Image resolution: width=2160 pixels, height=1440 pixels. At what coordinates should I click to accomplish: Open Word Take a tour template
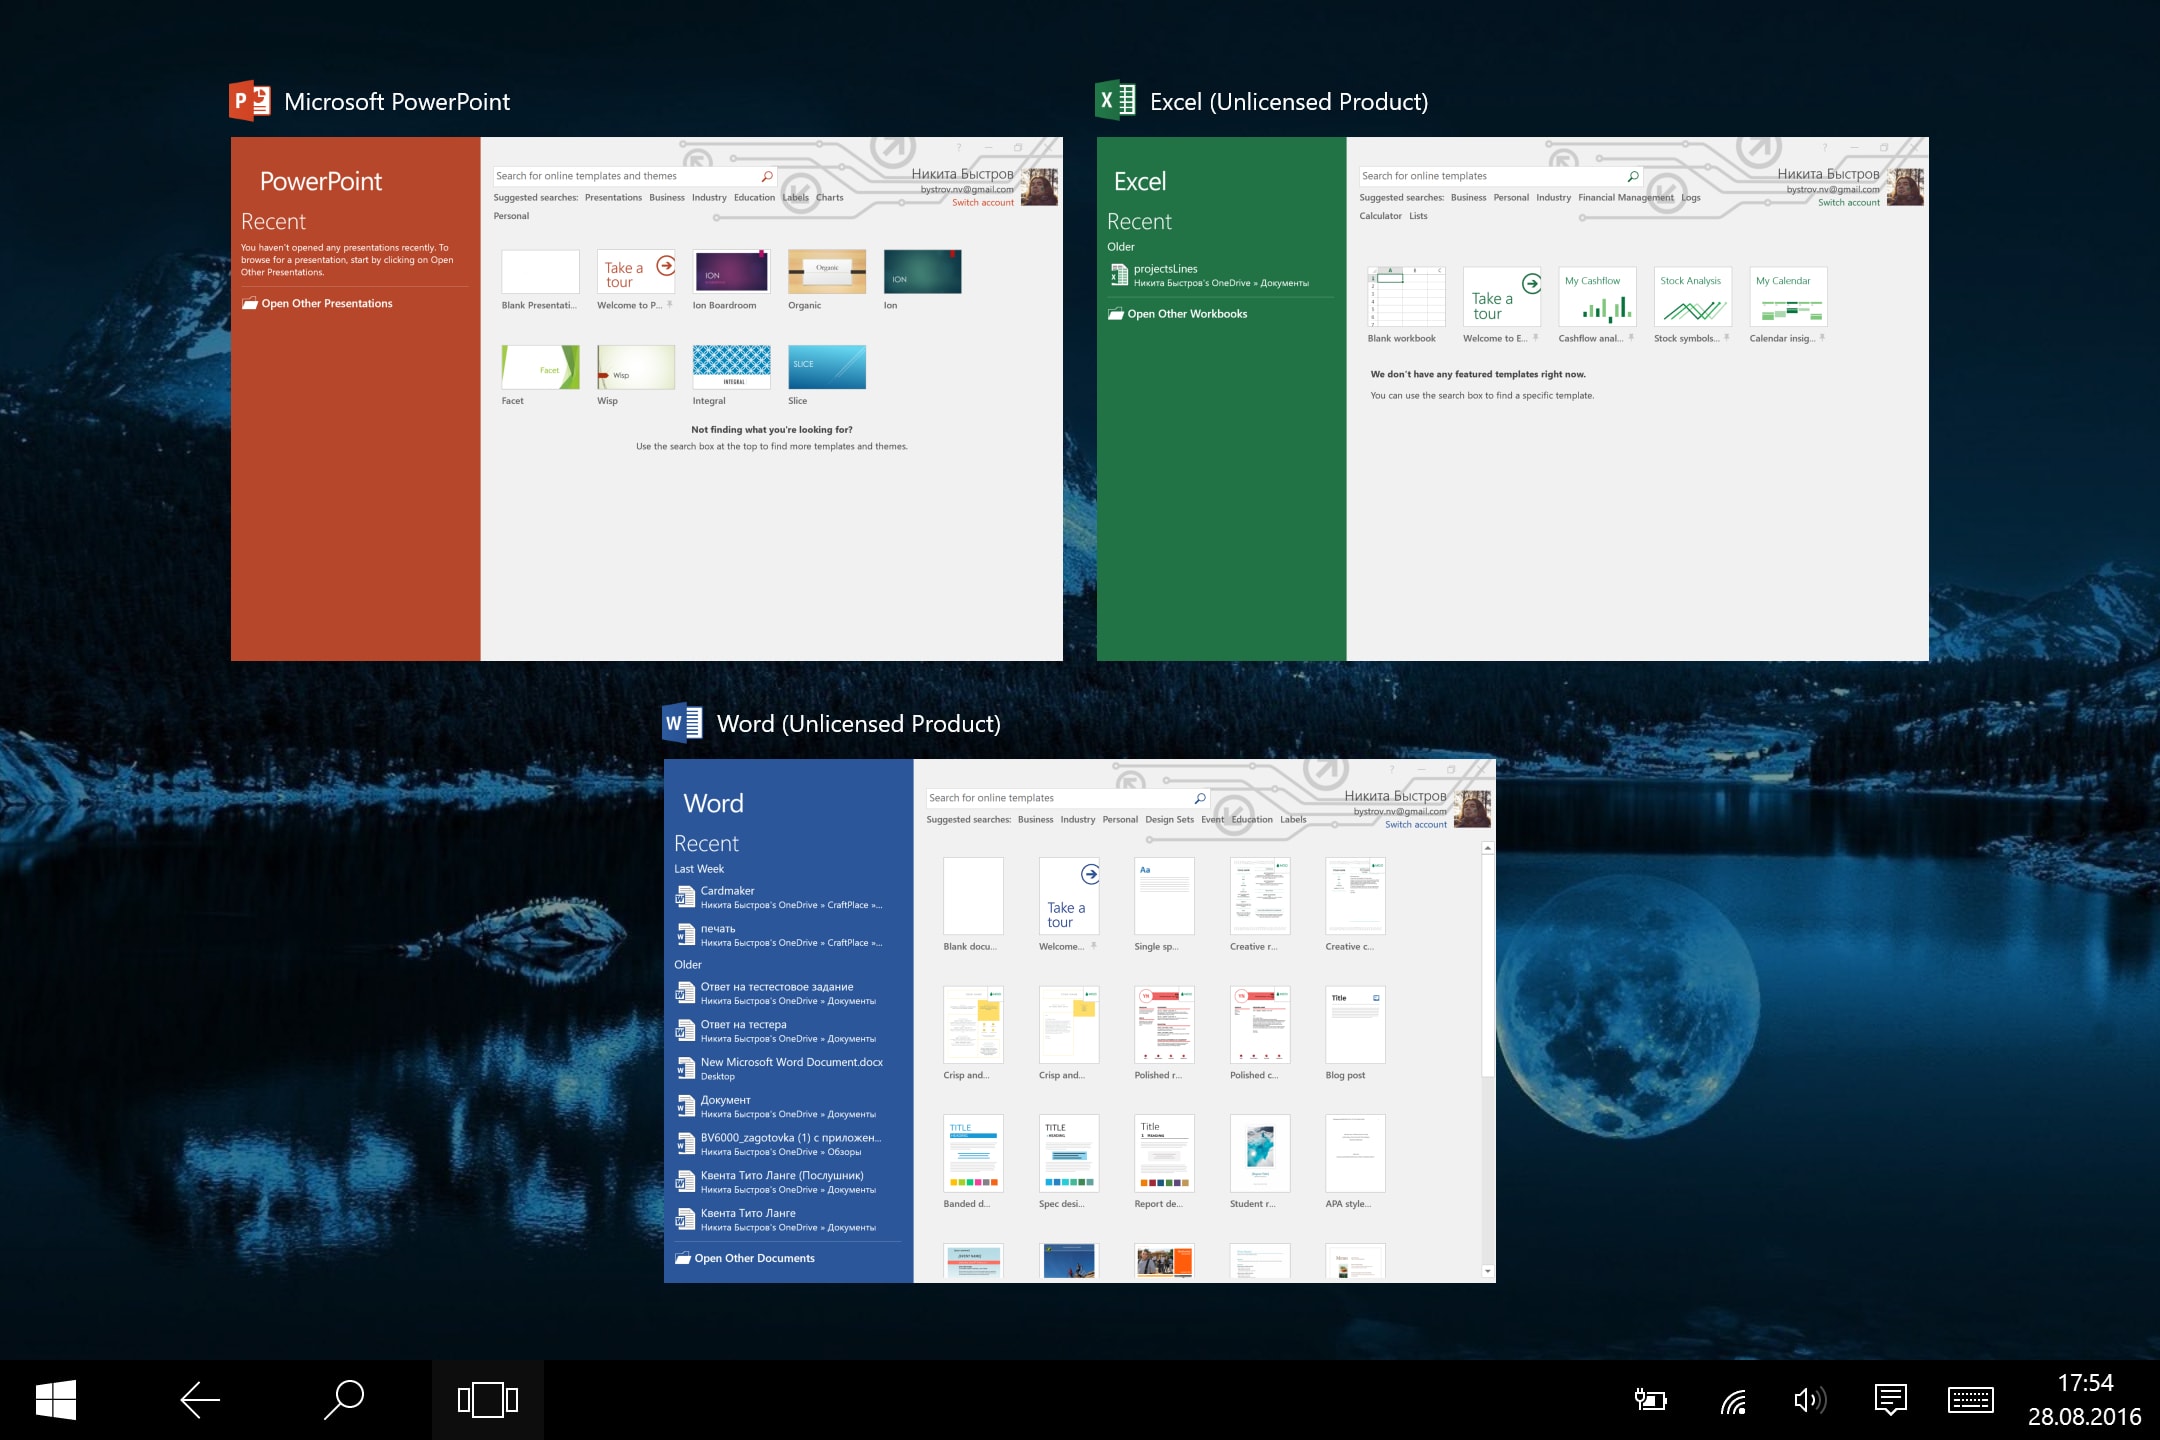1069,896
